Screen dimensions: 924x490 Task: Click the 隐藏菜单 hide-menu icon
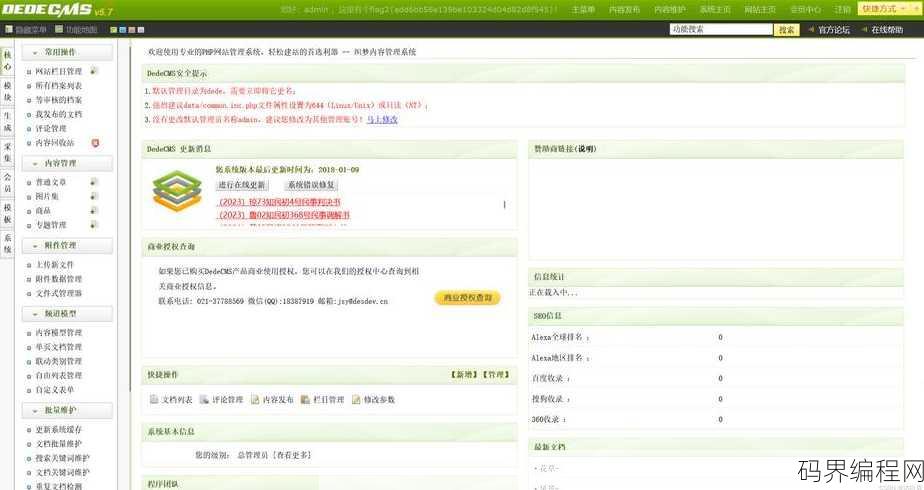(9, 29)
